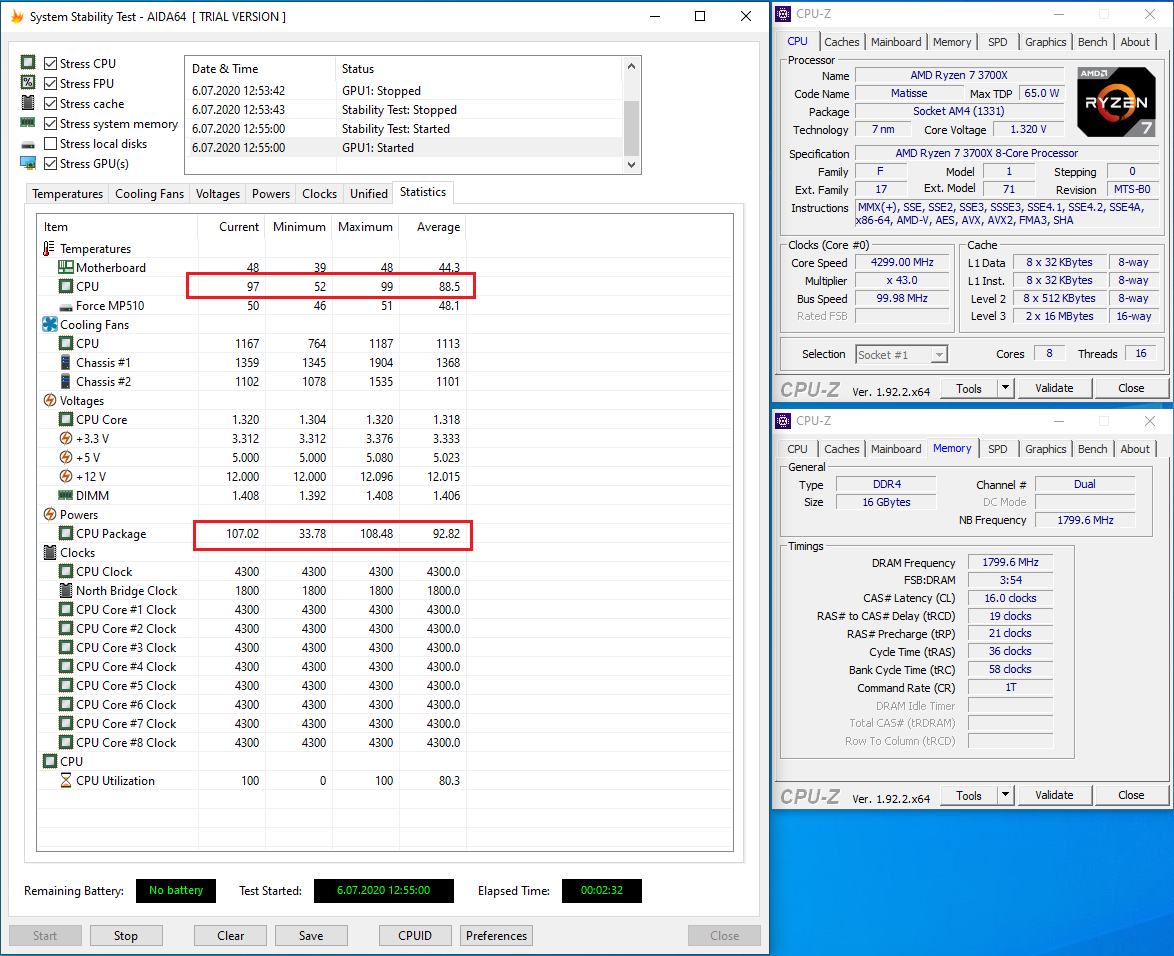Click the AMD Ryzen 7 logo image

click(x=1116, y=104)
